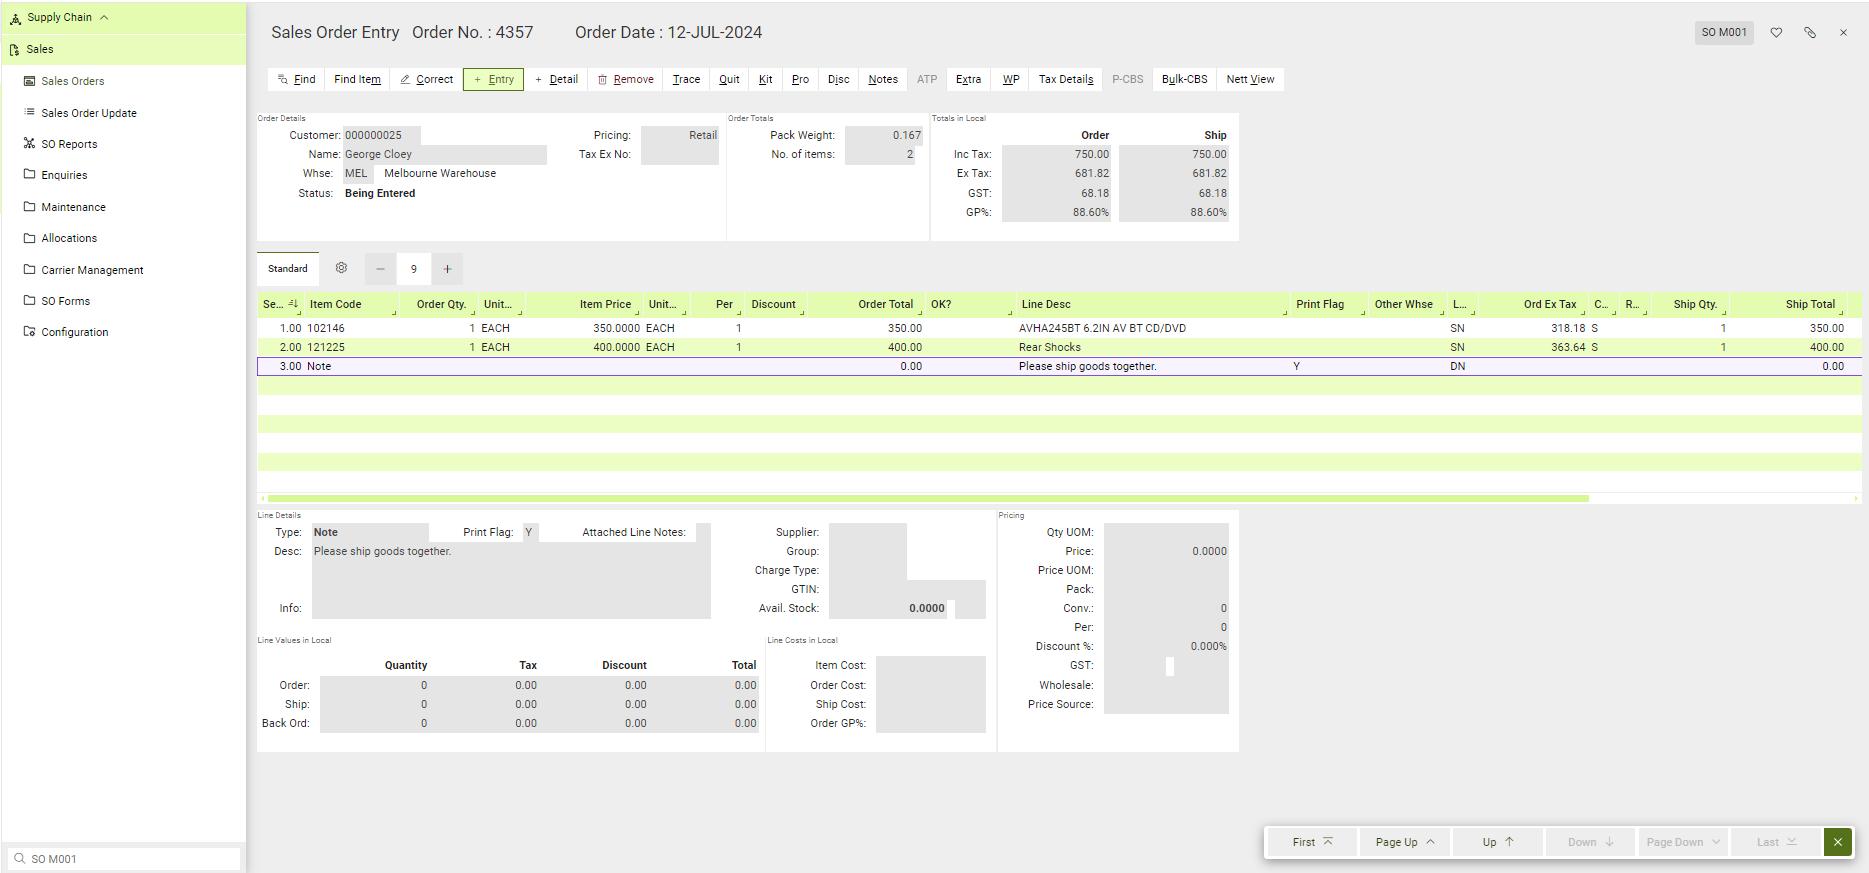Sort by the Order Total column header
Viewport: 1869px width, 873px height.
click(866, 304)
